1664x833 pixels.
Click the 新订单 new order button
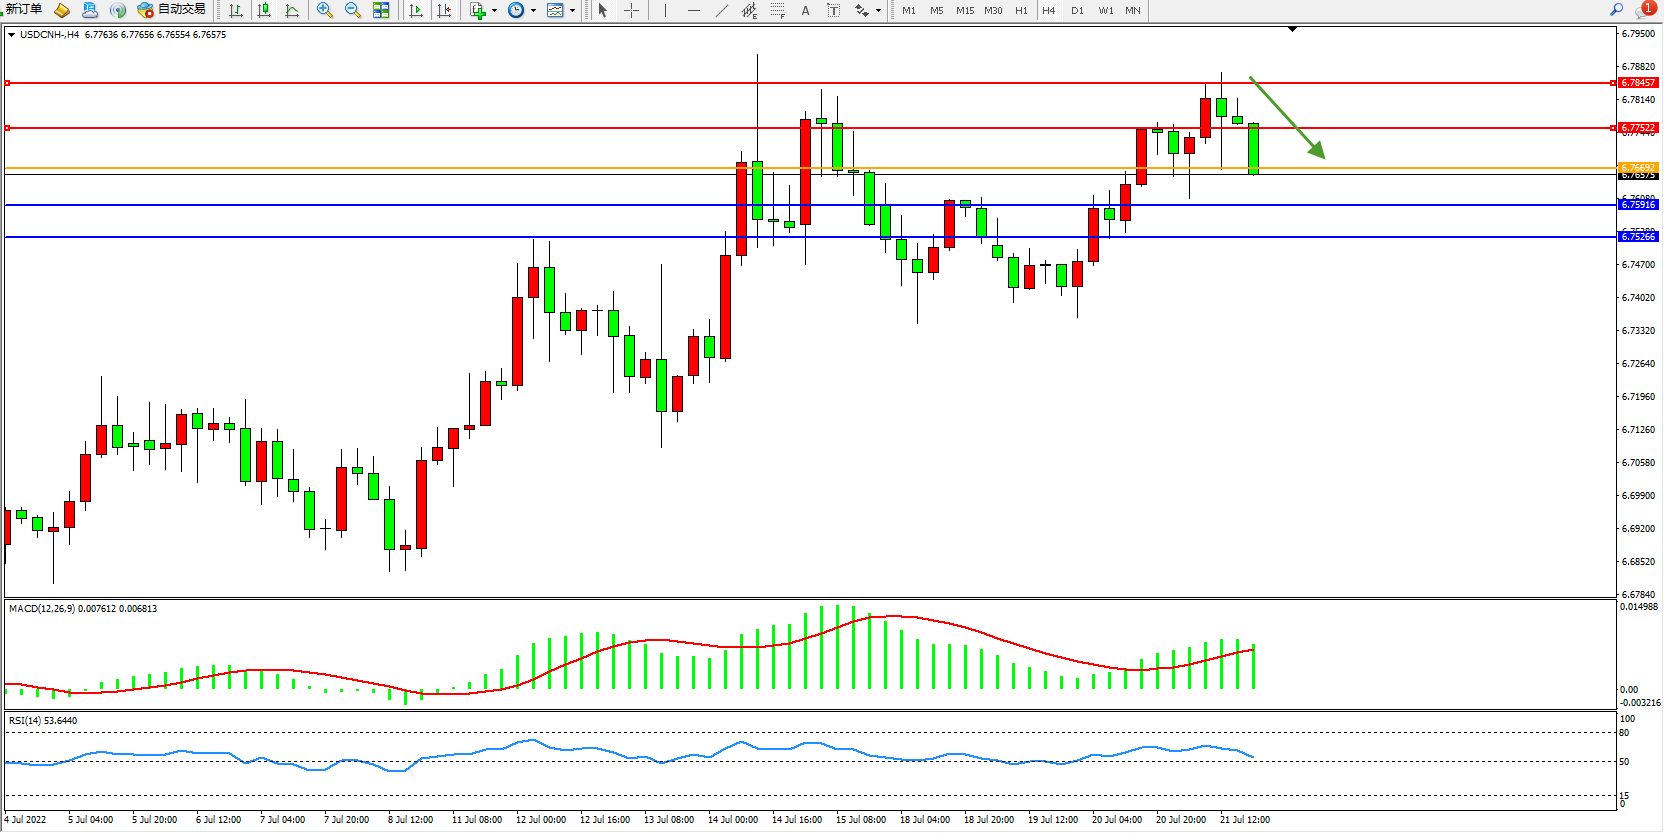[24, 10]
